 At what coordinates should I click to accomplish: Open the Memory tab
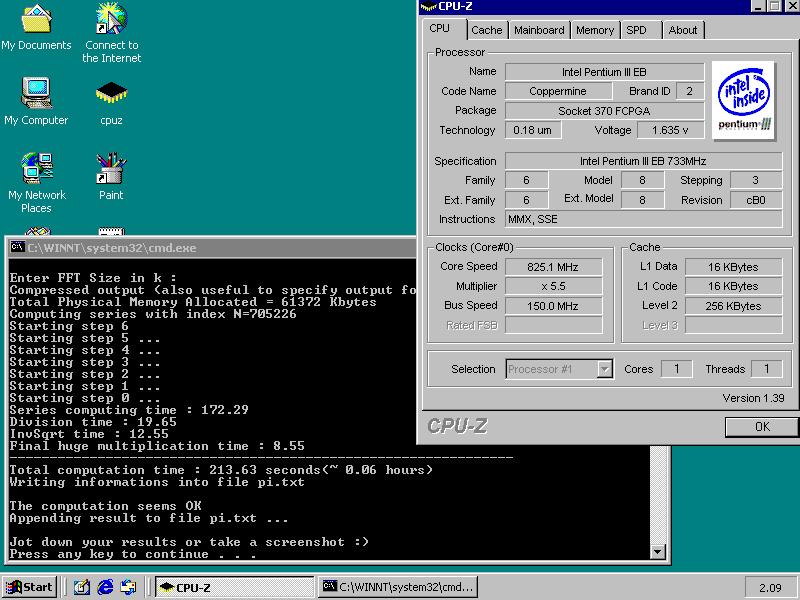click(595, 30)
